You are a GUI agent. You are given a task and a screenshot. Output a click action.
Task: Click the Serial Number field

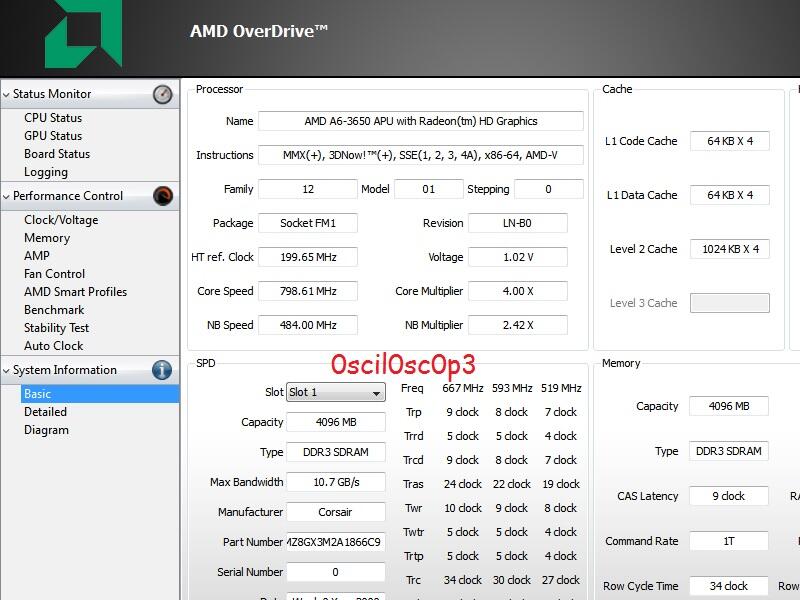tap(336, 572)
